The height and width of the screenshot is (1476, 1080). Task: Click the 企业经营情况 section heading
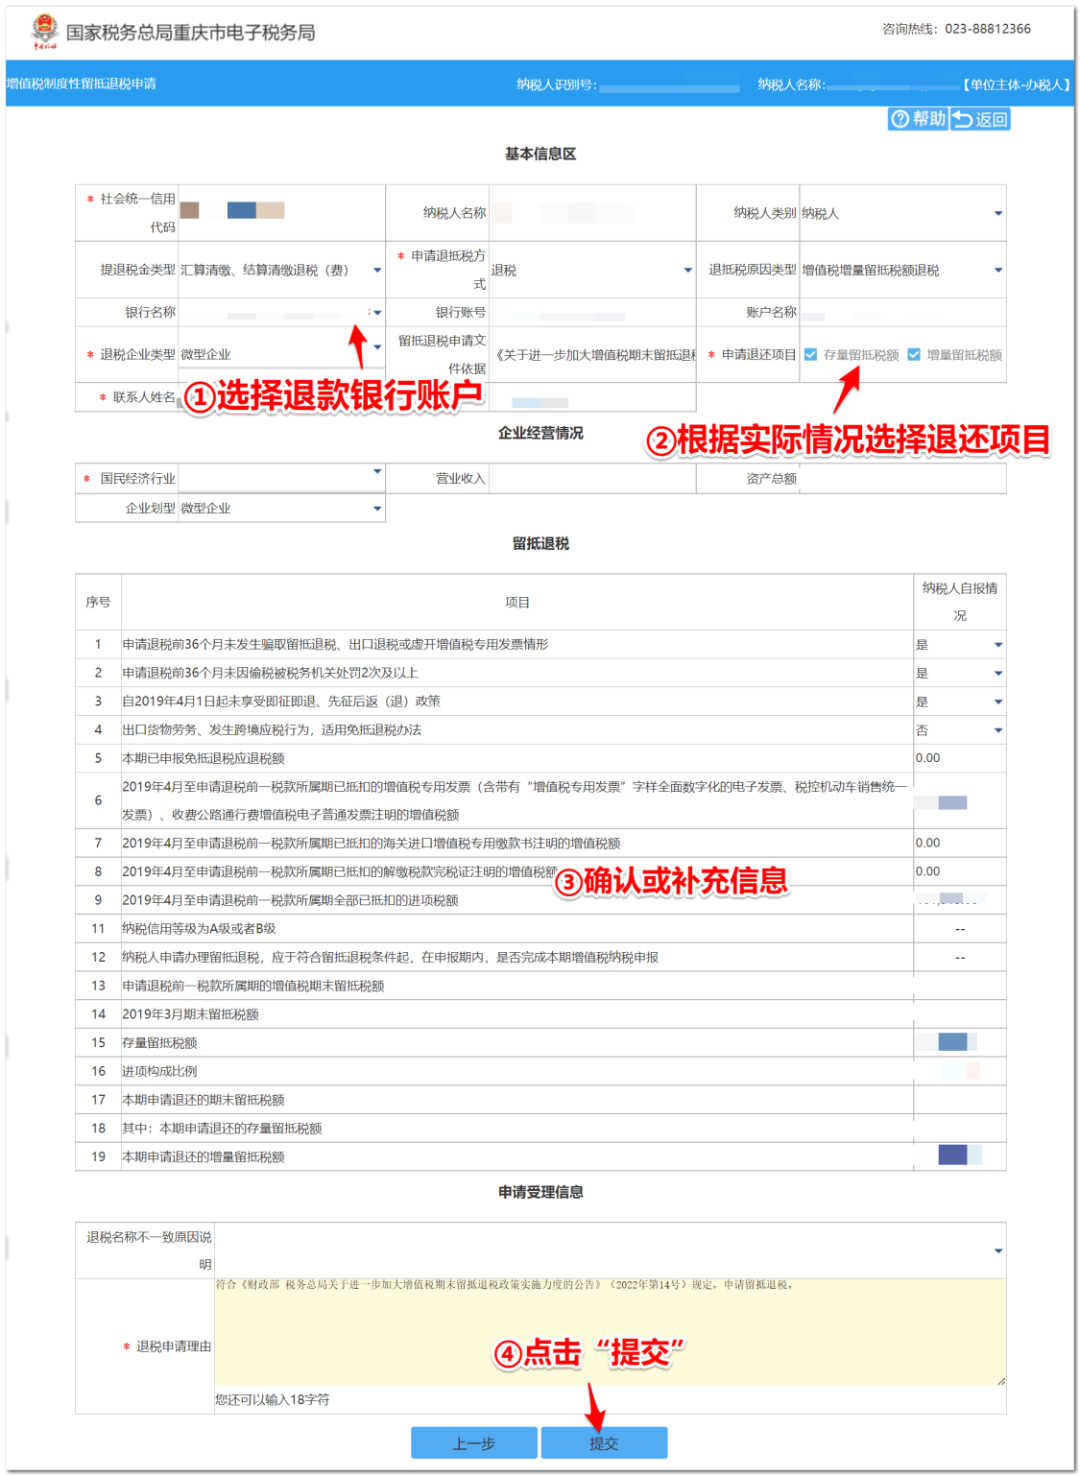[540, 433]
